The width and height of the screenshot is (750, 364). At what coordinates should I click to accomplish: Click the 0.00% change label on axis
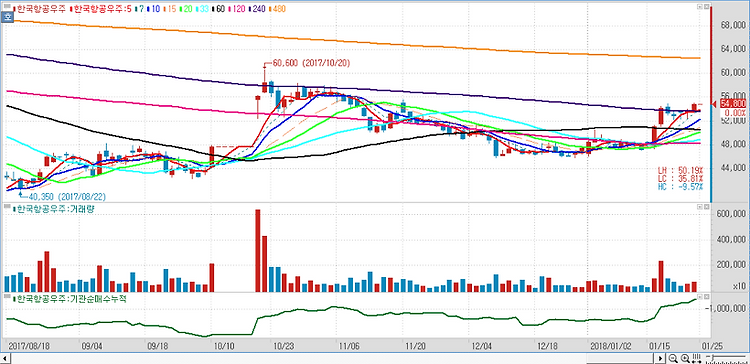tap(735, 112)
